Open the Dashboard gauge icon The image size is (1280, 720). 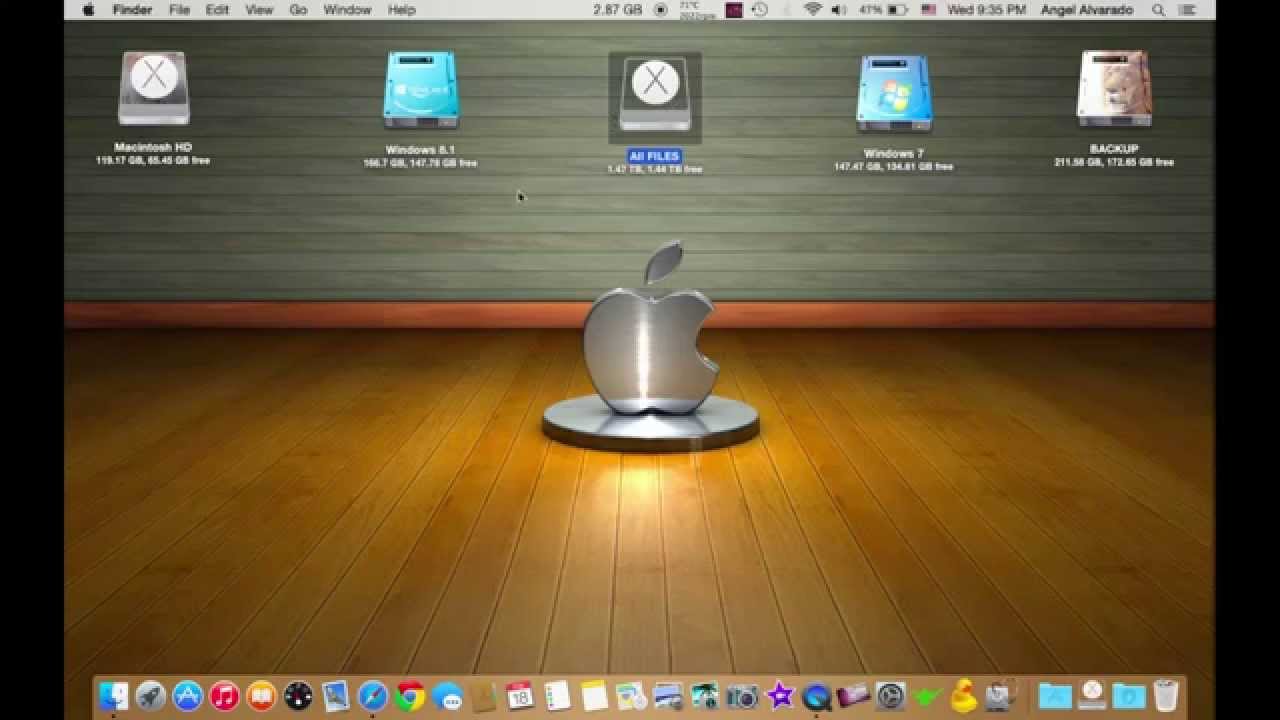298,696
